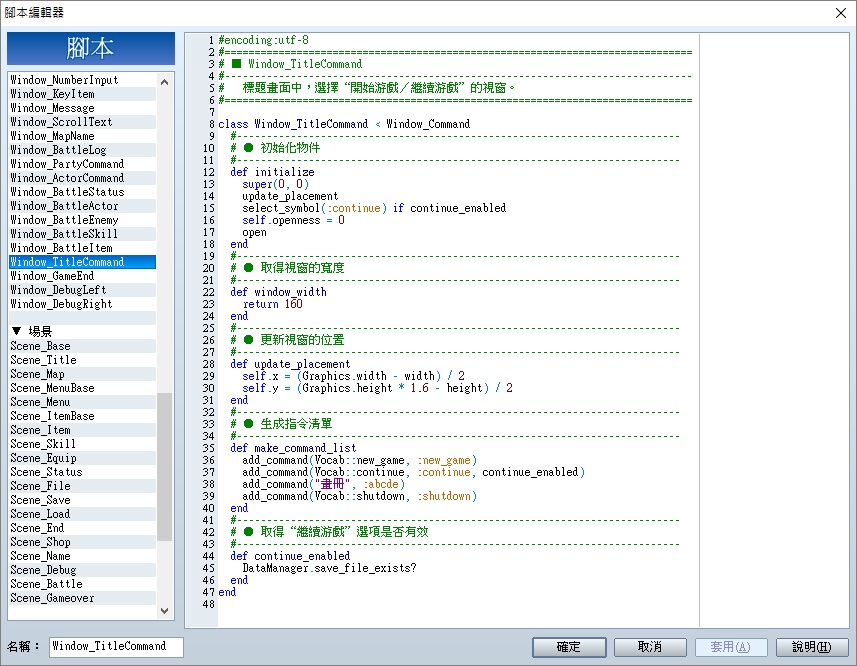Select Window_KeyItem script
This screenshot has width=857, height=666.
coord(82,94)
